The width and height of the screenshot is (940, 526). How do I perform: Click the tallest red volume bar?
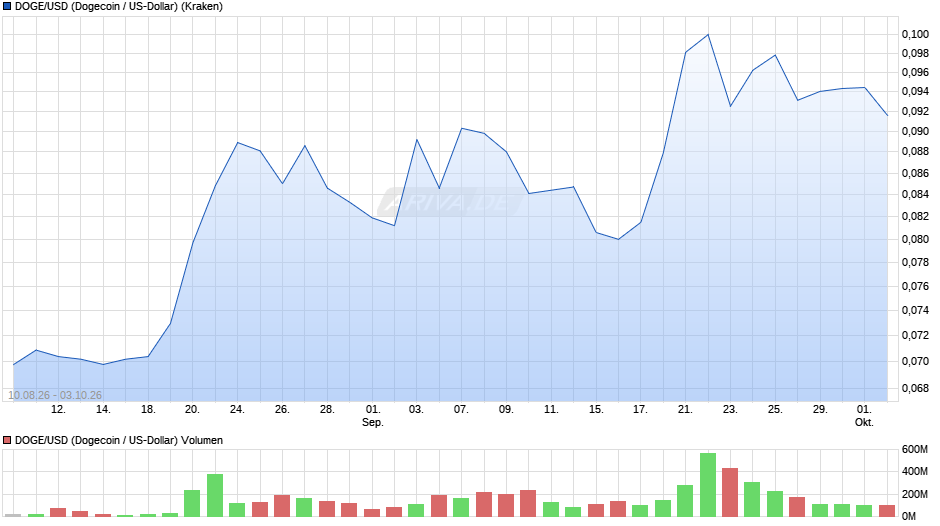pos(730,492)
